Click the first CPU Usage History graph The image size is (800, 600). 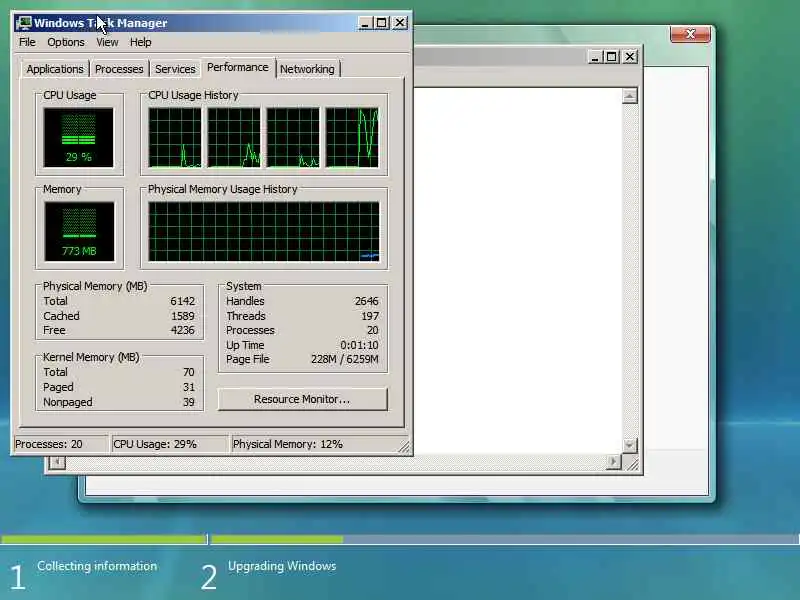pos(175,137)
